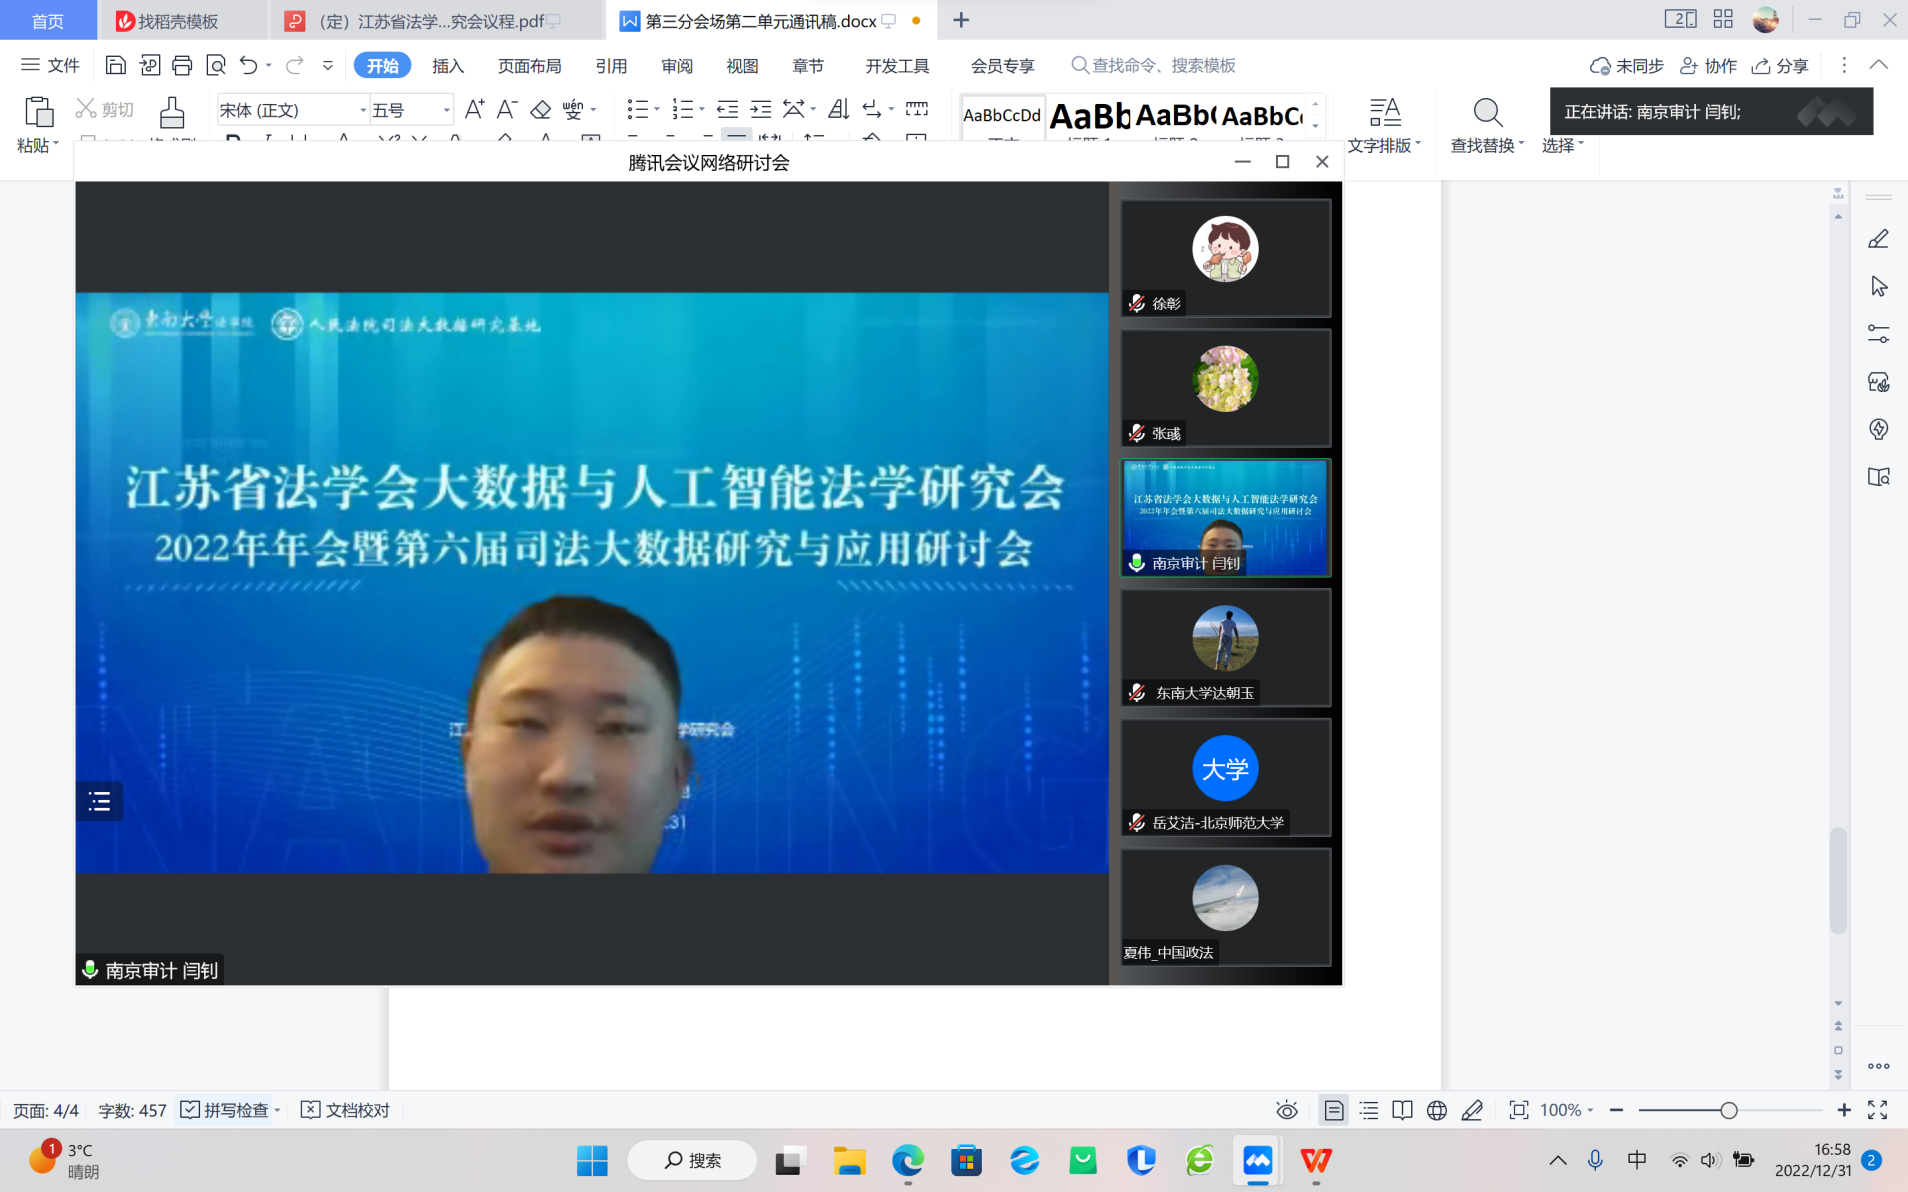Toggle the document proofreading button
The image size is (1908, 1192).
[x=346, y=1110]
